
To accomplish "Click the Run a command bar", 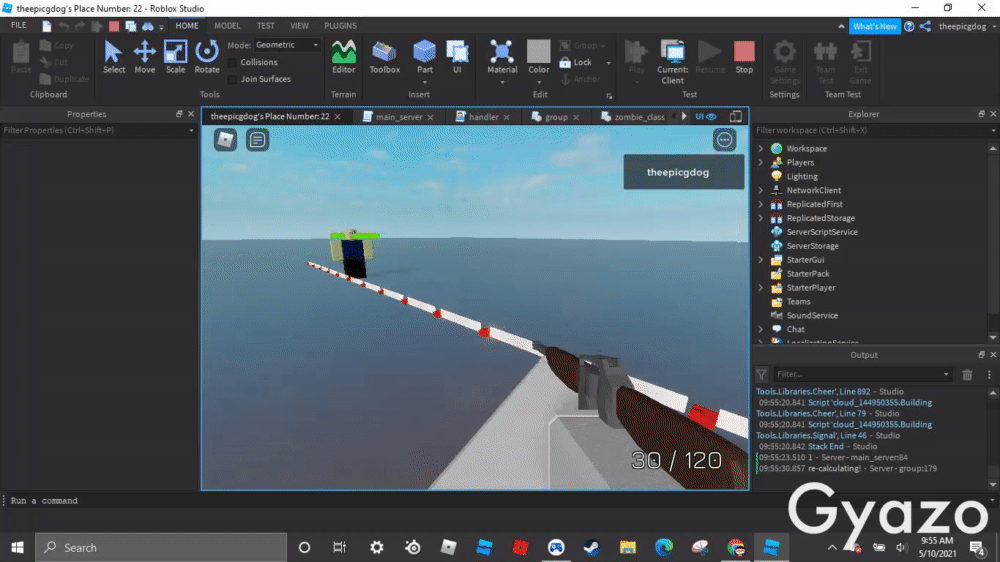I will pyautogui.click(x=497, y=501).
